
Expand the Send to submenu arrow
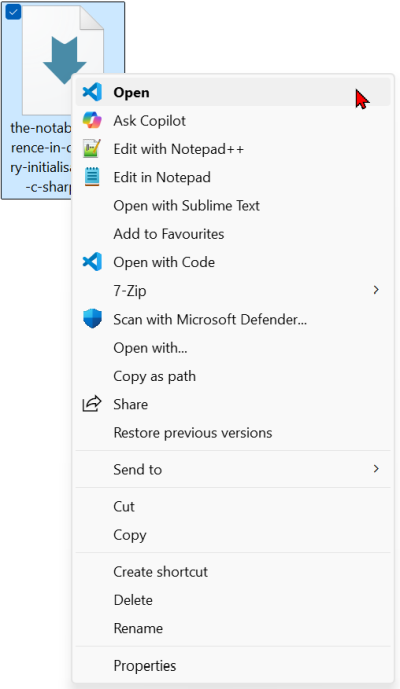[376, 469]
